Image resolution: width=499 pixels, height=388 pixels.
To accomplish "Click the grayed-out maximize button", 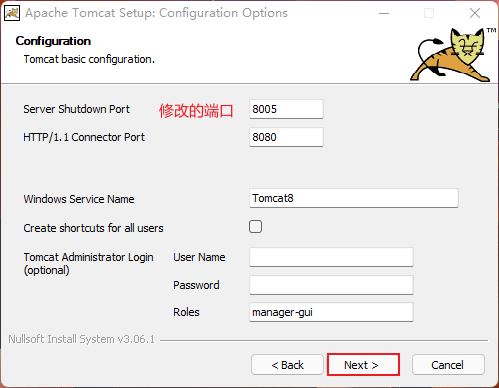I will point(429,13).
